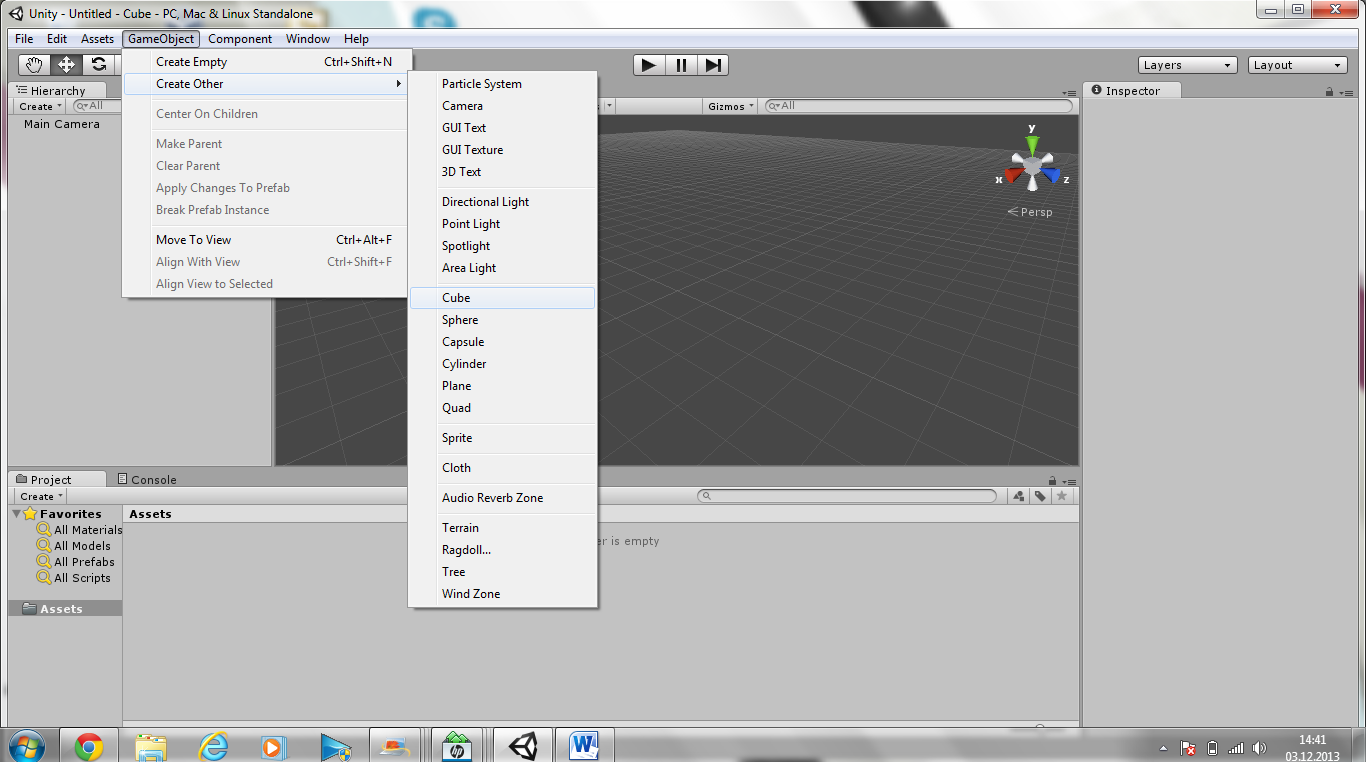
Task: Choose Cube from Create Other submenu
Action: 456,298
